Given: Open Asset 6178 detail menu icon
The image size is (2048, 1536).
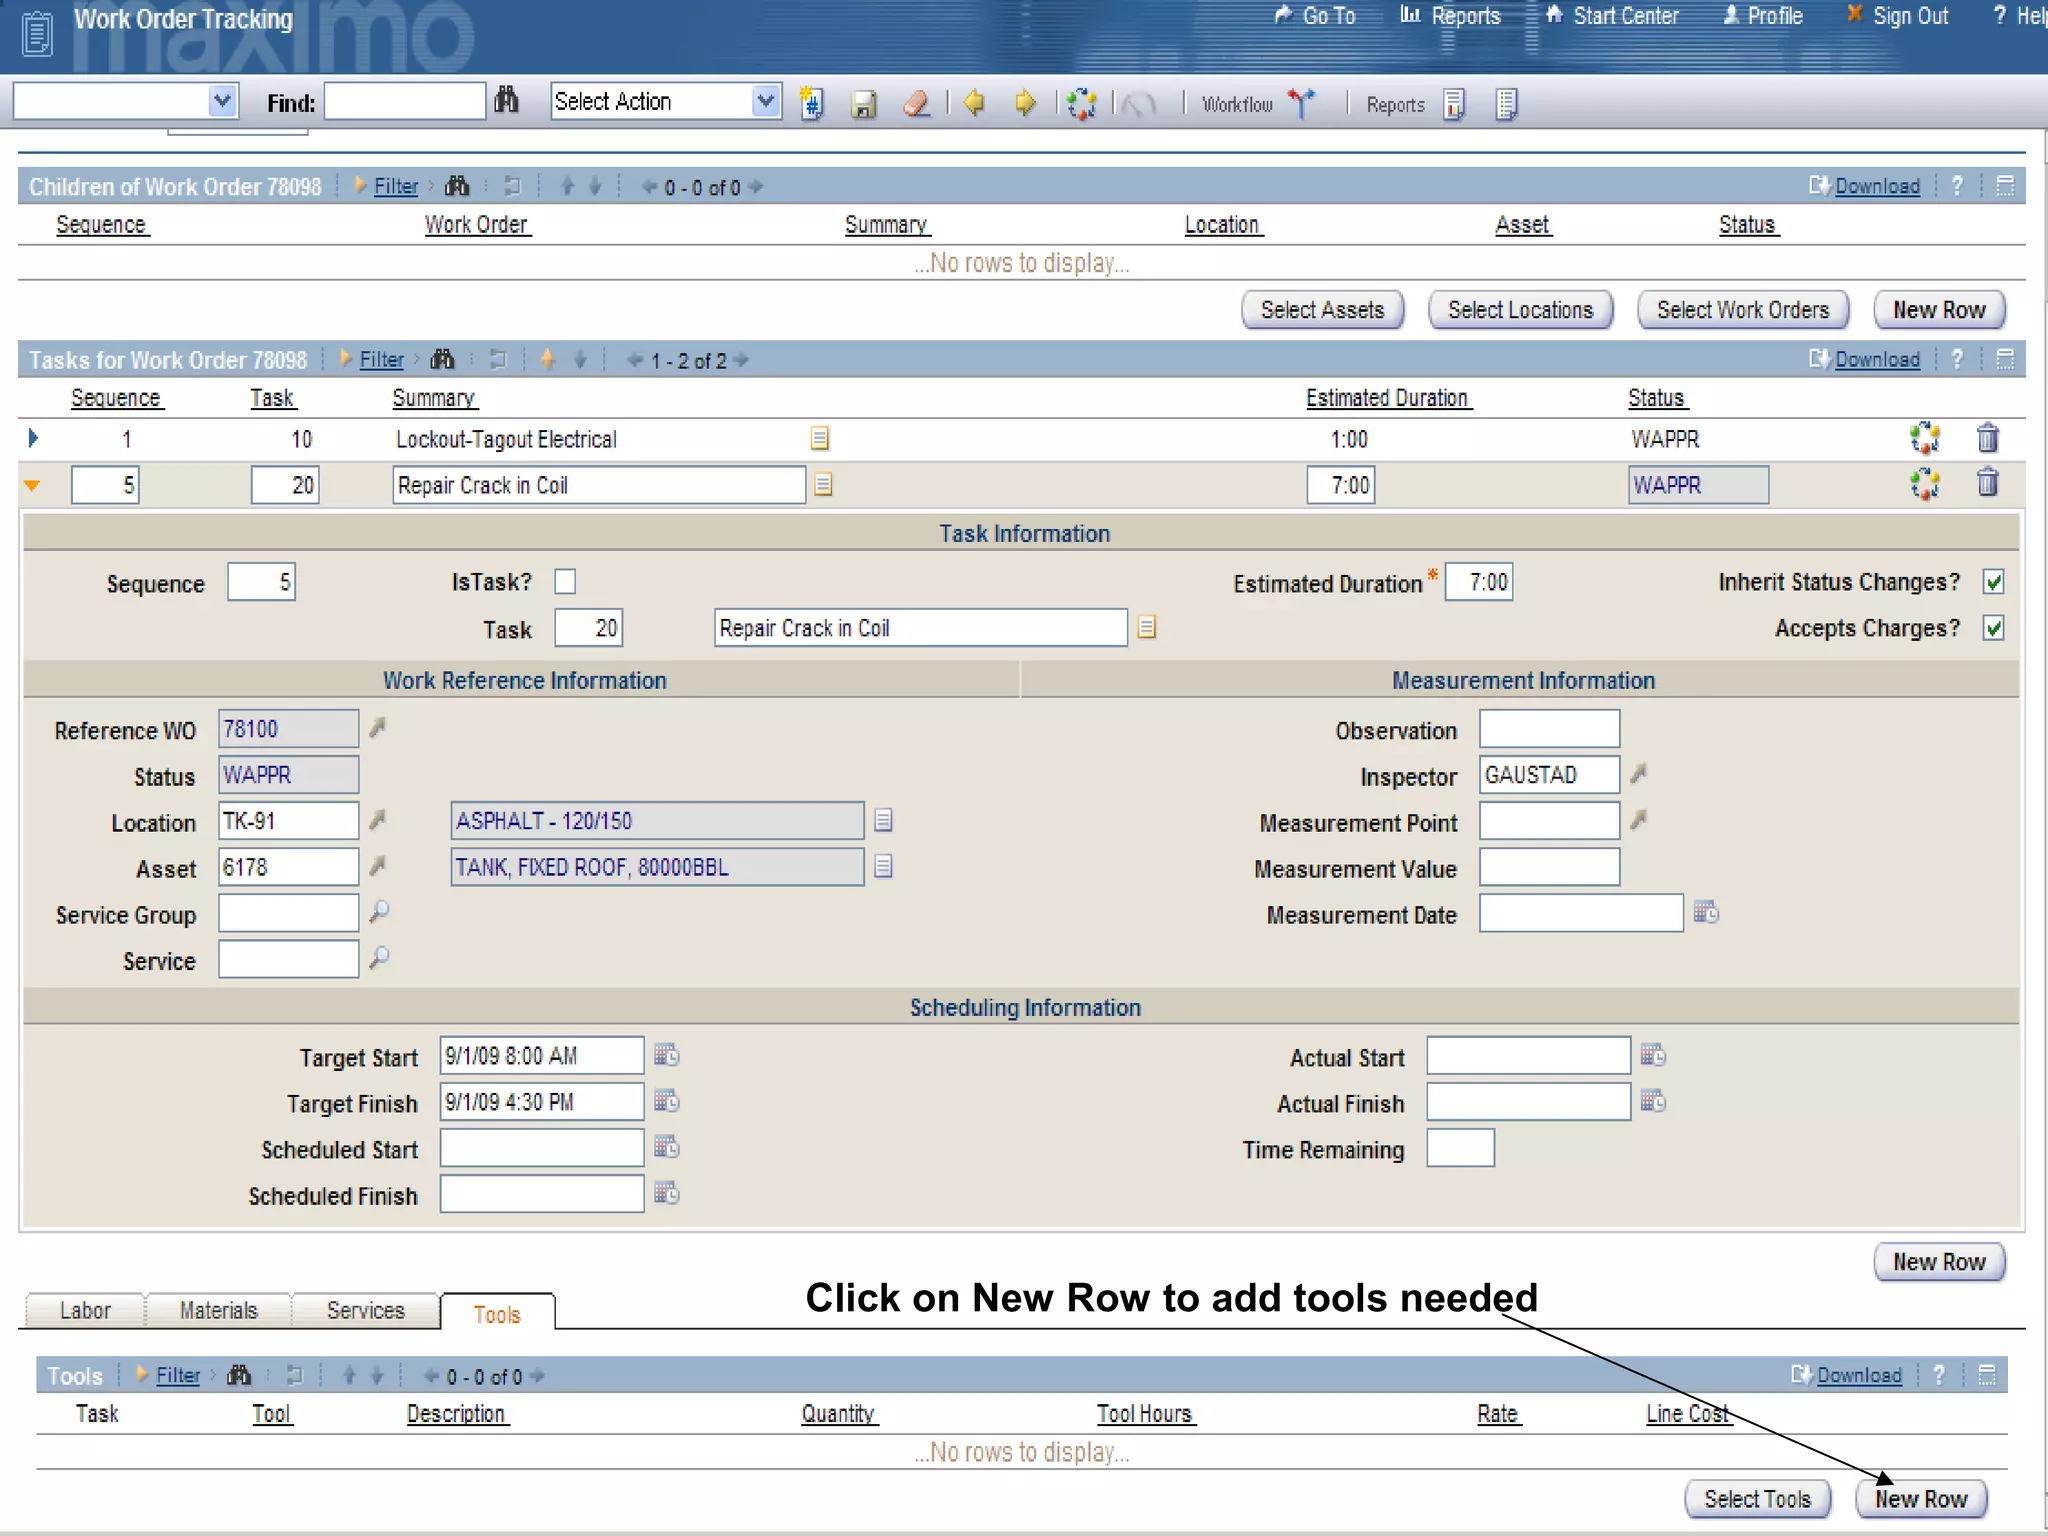Looking at the screenshot, I should (377, 866).
